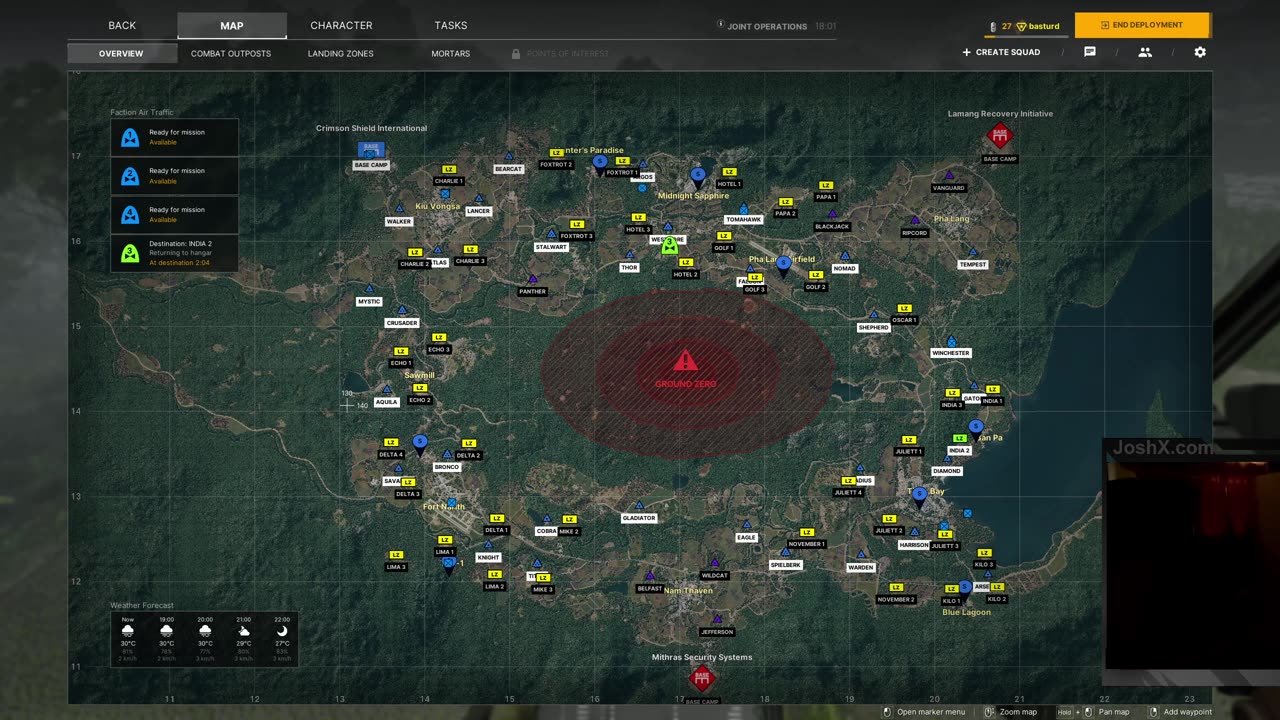Click the 'Add waypoint' hint
1280x720 pixels.
point(1188,712)
